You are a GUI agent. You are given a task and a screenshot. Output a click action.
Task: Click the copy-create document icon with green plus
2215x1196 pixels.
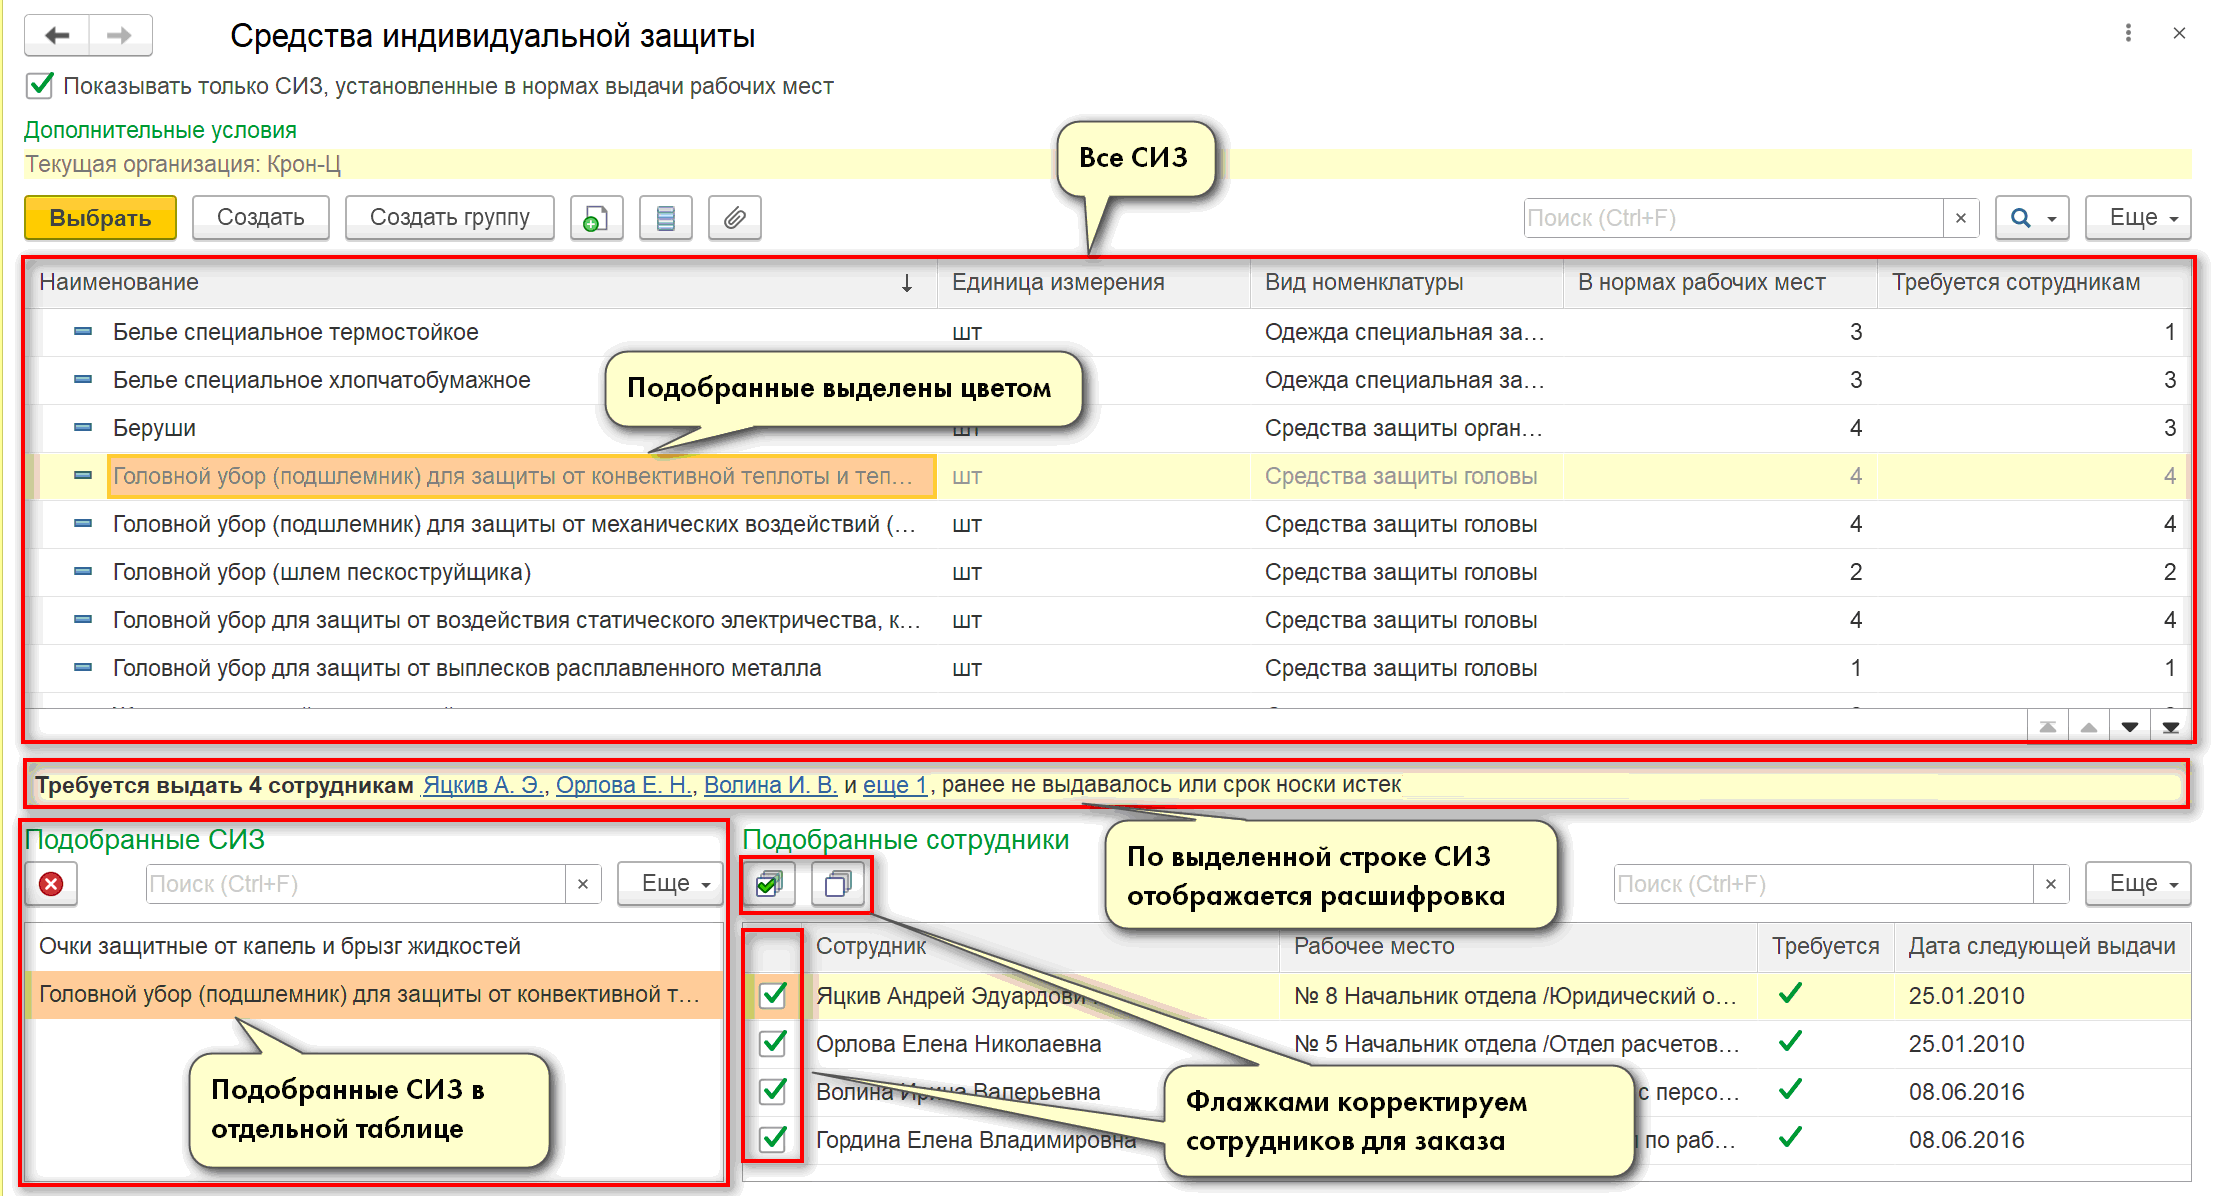click(x=596, y=218)
